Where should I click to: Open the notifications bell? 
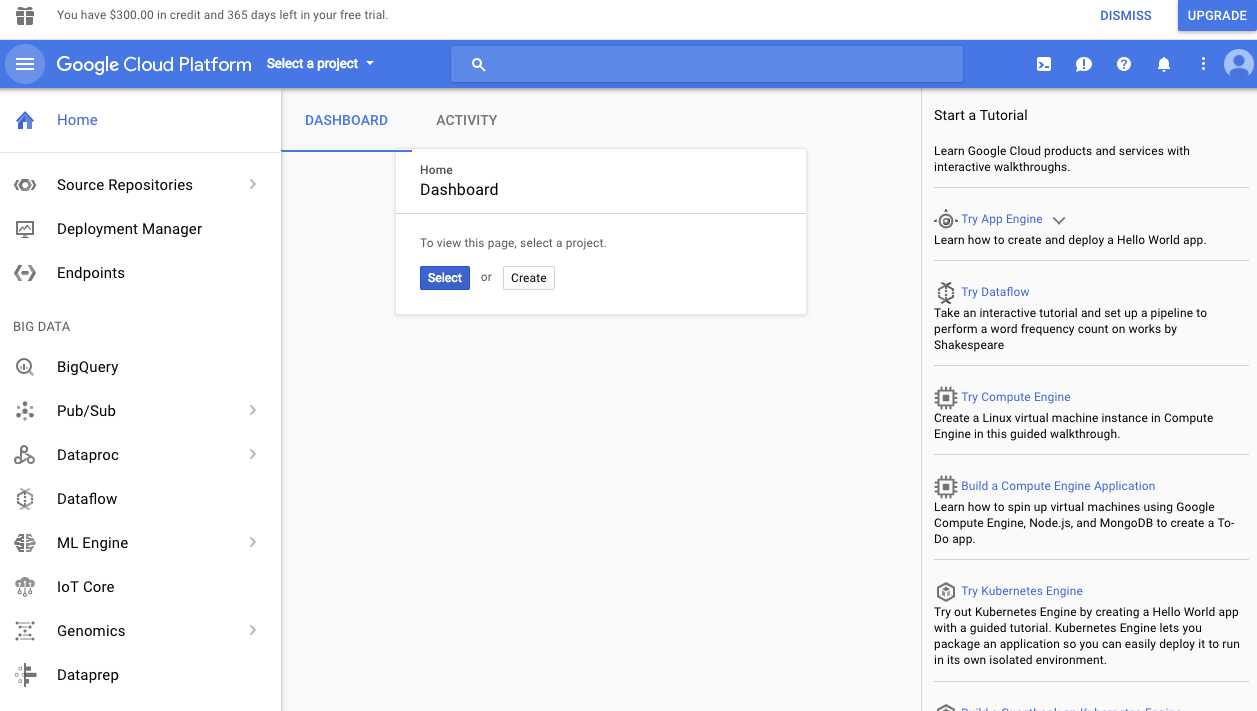pos(1163,64)
